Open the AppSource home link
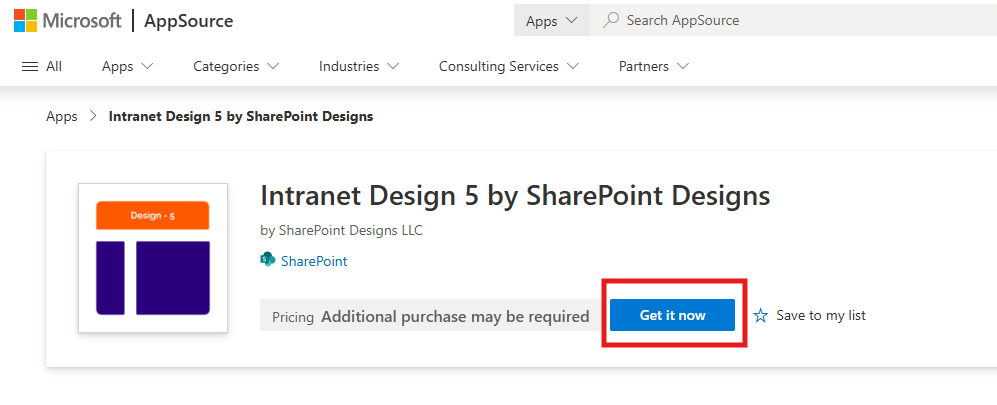This screenshot has height=405, width=997. (189, 21)
